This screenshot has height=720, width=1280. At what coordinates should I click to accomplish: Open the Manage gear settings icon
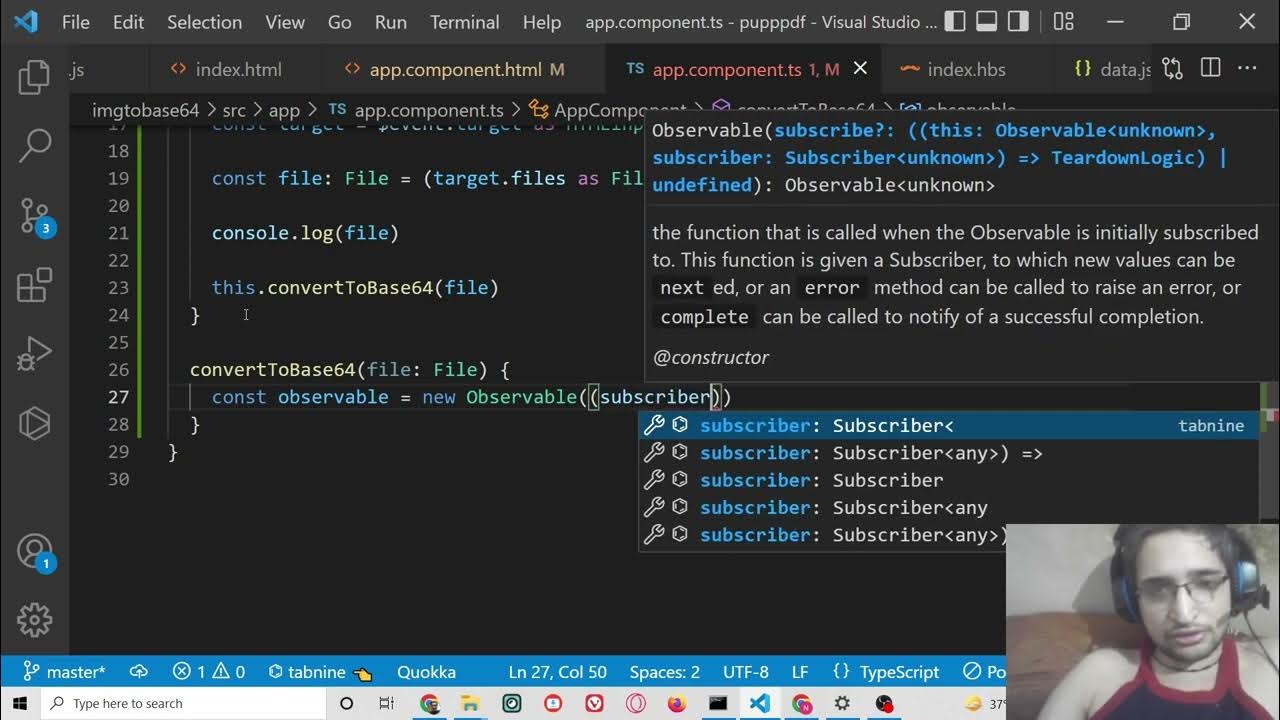(34, 619)
